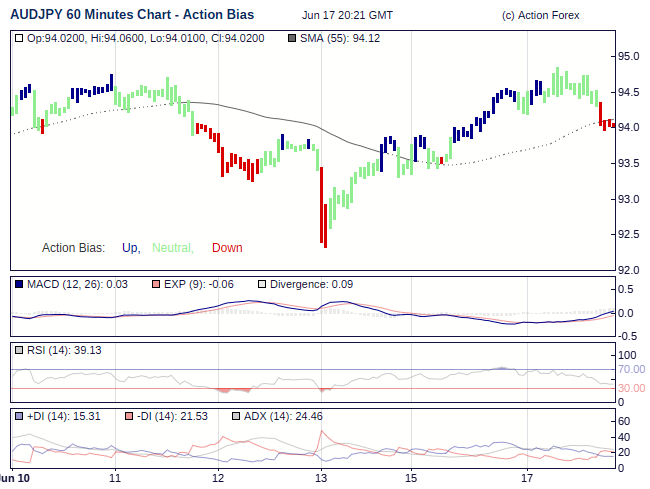
Task: Click the SMA (55) legend swatch
Action: click(292, 38)
